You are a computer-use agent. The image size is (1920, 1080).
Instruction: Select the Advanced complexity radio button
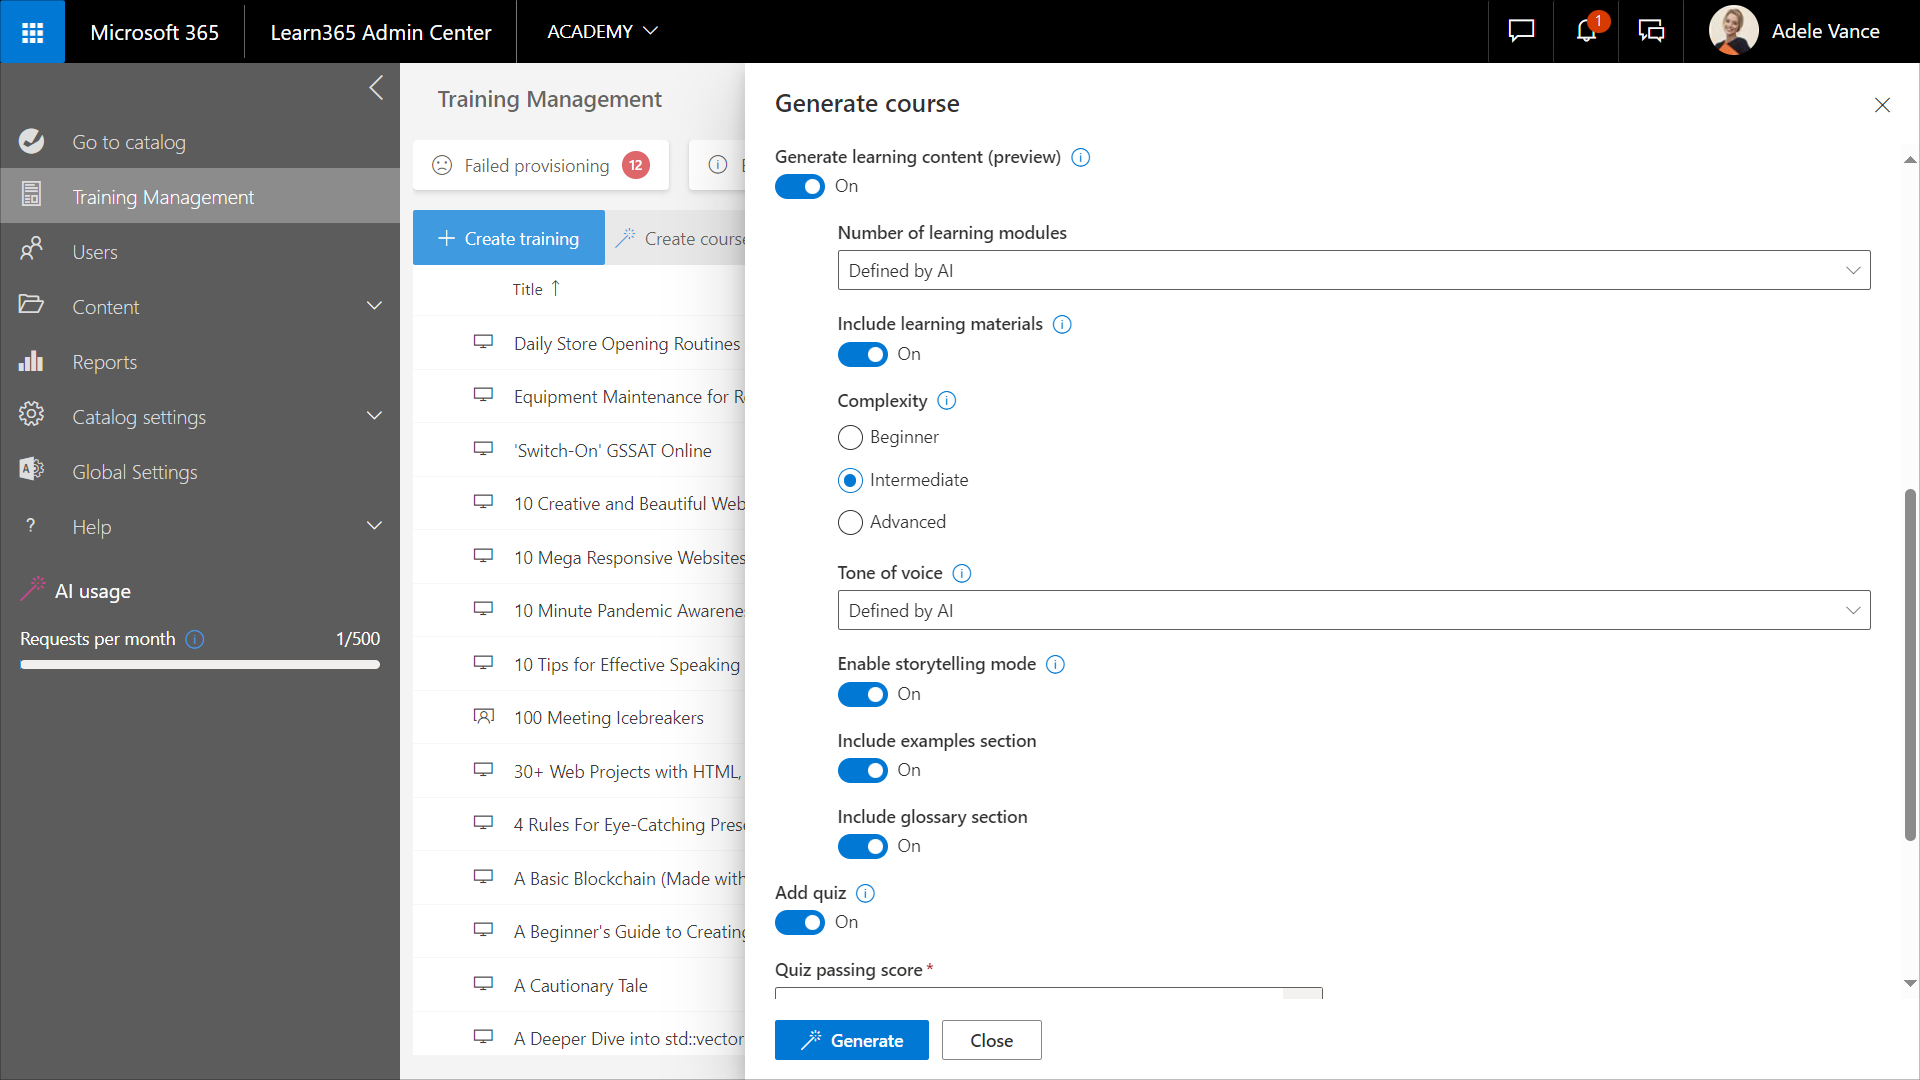[x=850, y=522]
